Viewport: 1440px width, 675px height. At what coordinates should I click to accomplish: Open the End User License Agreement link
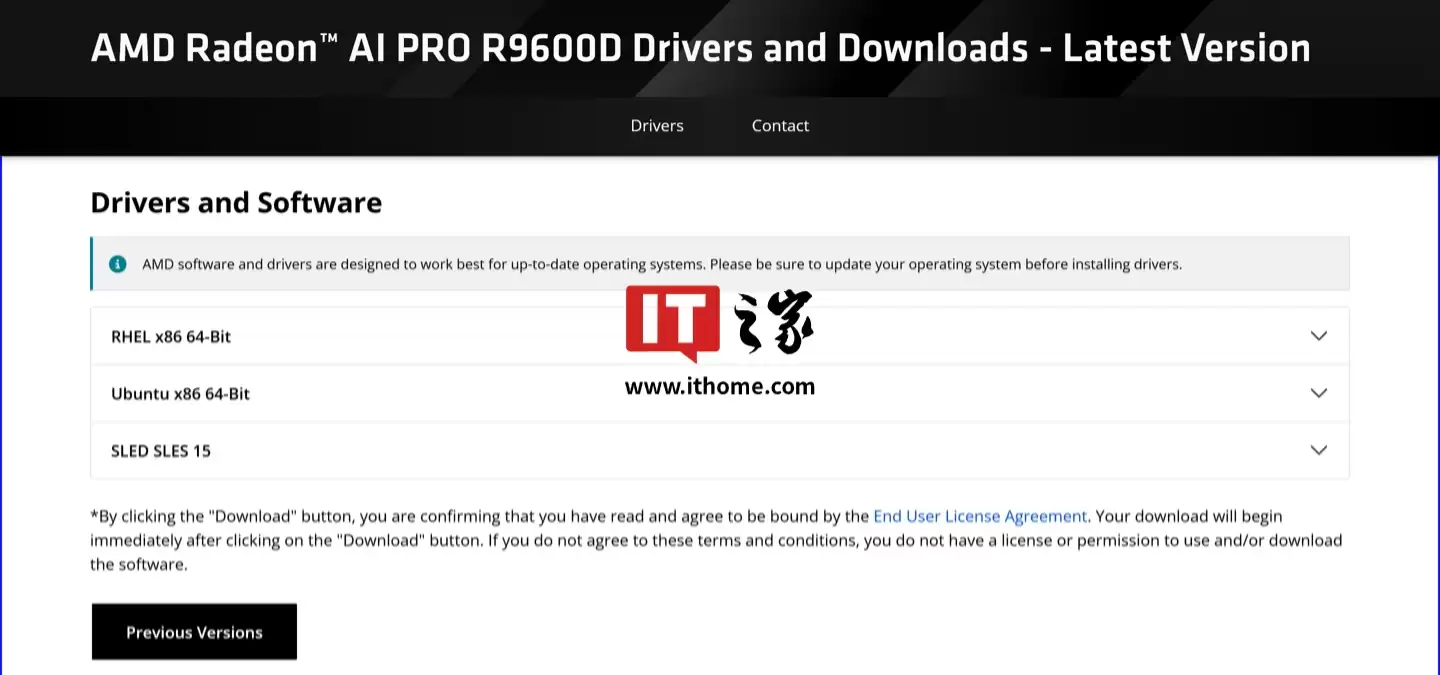tap(980, 516)
